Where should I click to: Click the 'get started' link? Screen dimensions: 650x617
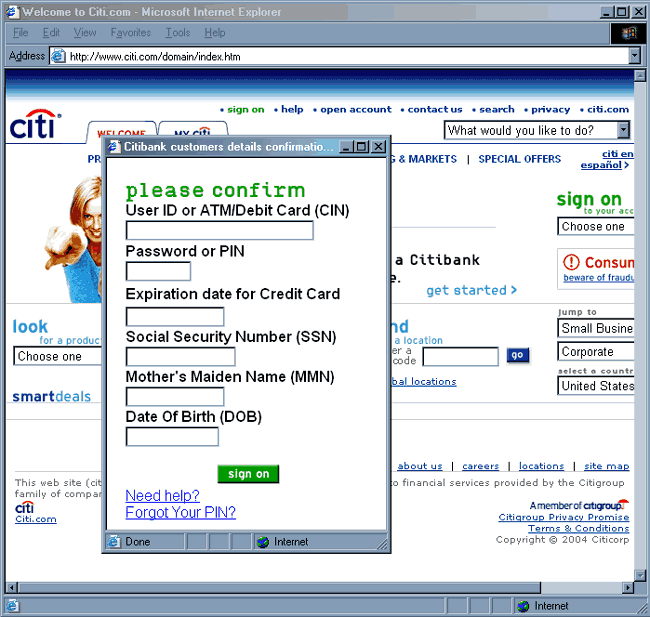tap(471, 290)
